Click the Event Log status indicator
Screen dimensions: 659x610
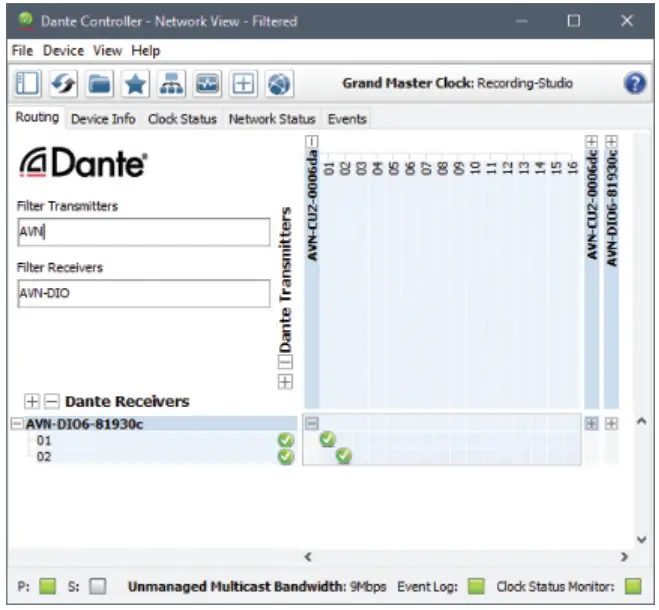476,586
